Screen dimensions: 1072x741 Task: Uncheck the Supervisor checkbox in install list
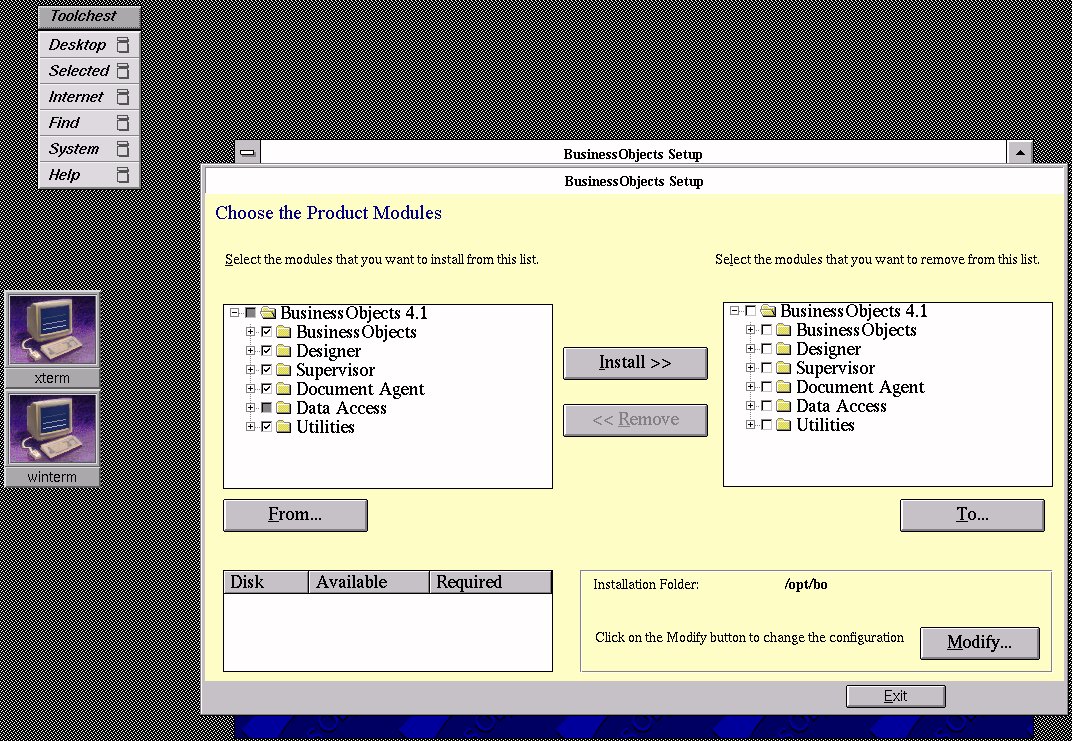pyautogui.click(x=266, y=370)
